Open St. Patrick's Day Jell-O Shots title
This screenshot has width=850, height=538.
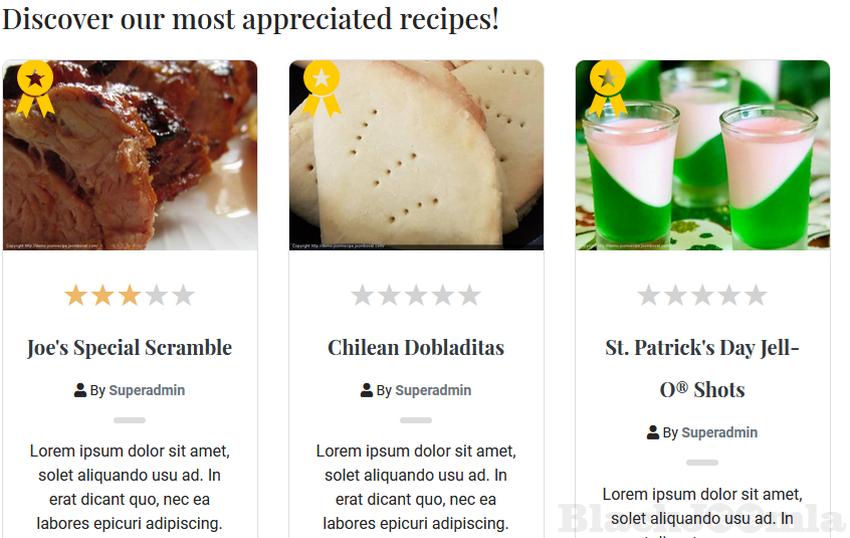(x=702, y=369)
